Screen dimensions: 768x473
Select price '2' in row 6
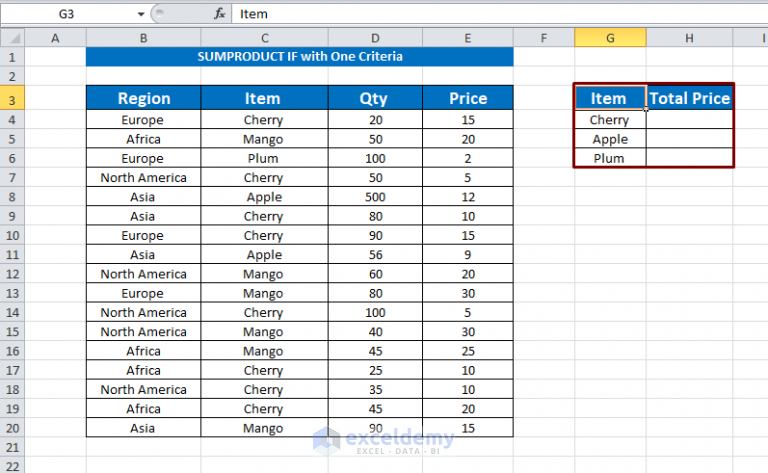(468, 158)
